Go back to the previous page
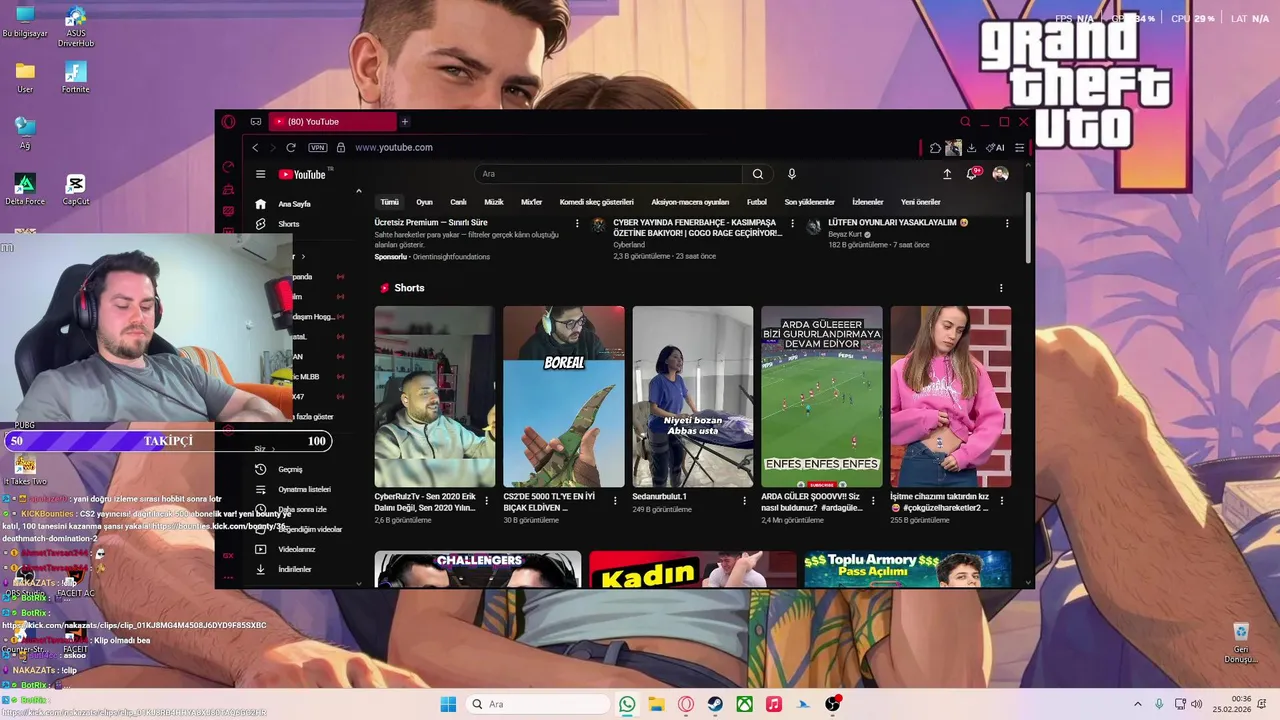 [x=255, y=147]
